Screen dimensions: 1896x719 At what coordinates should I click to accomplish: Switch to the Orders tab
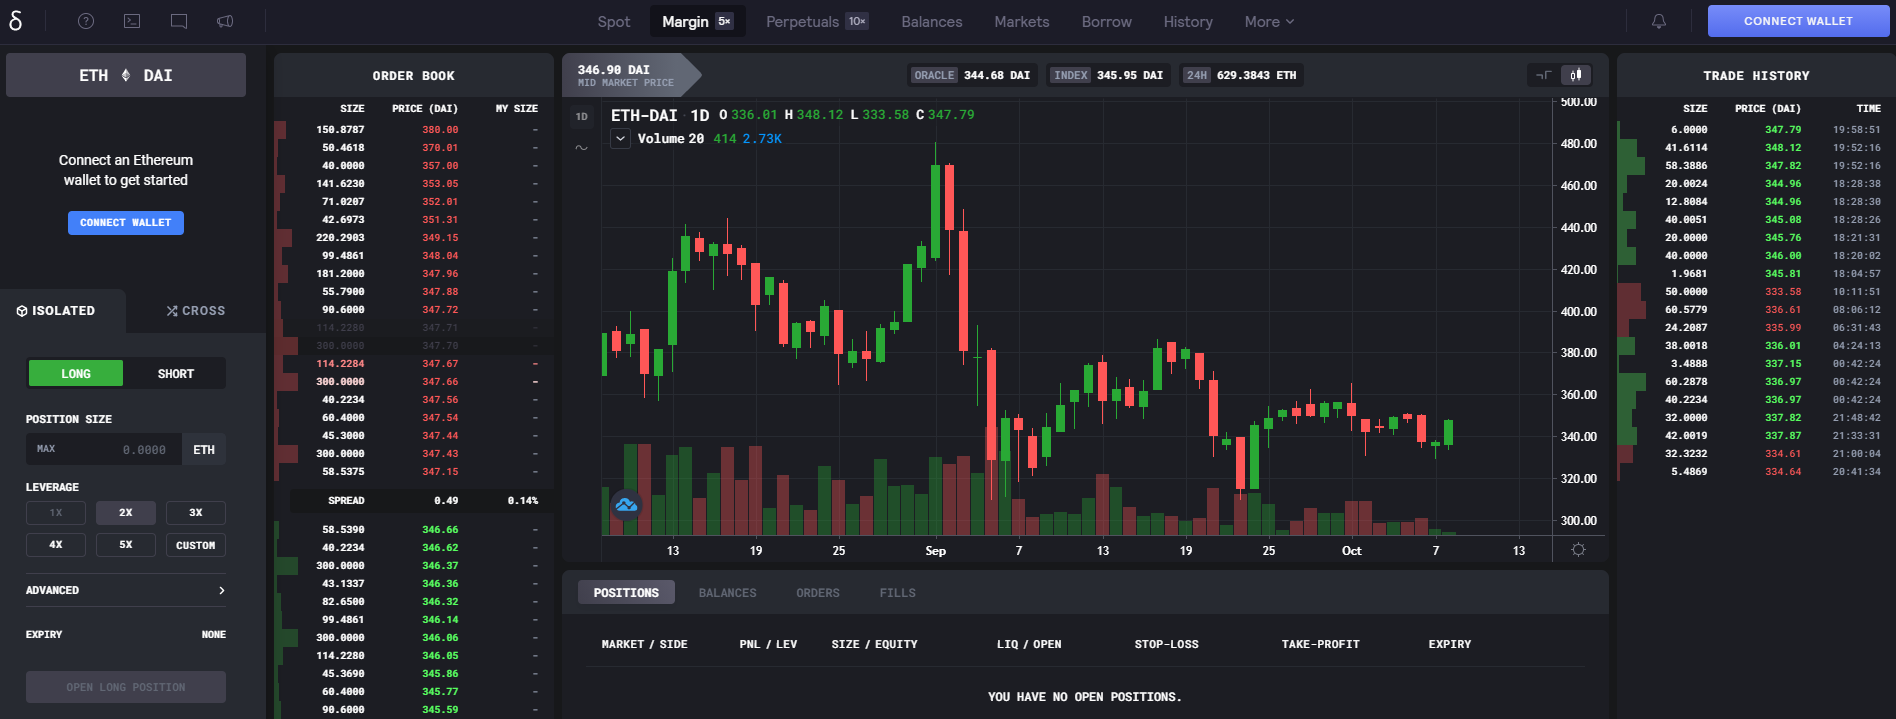pyautogui.click(x=818, y=593)
